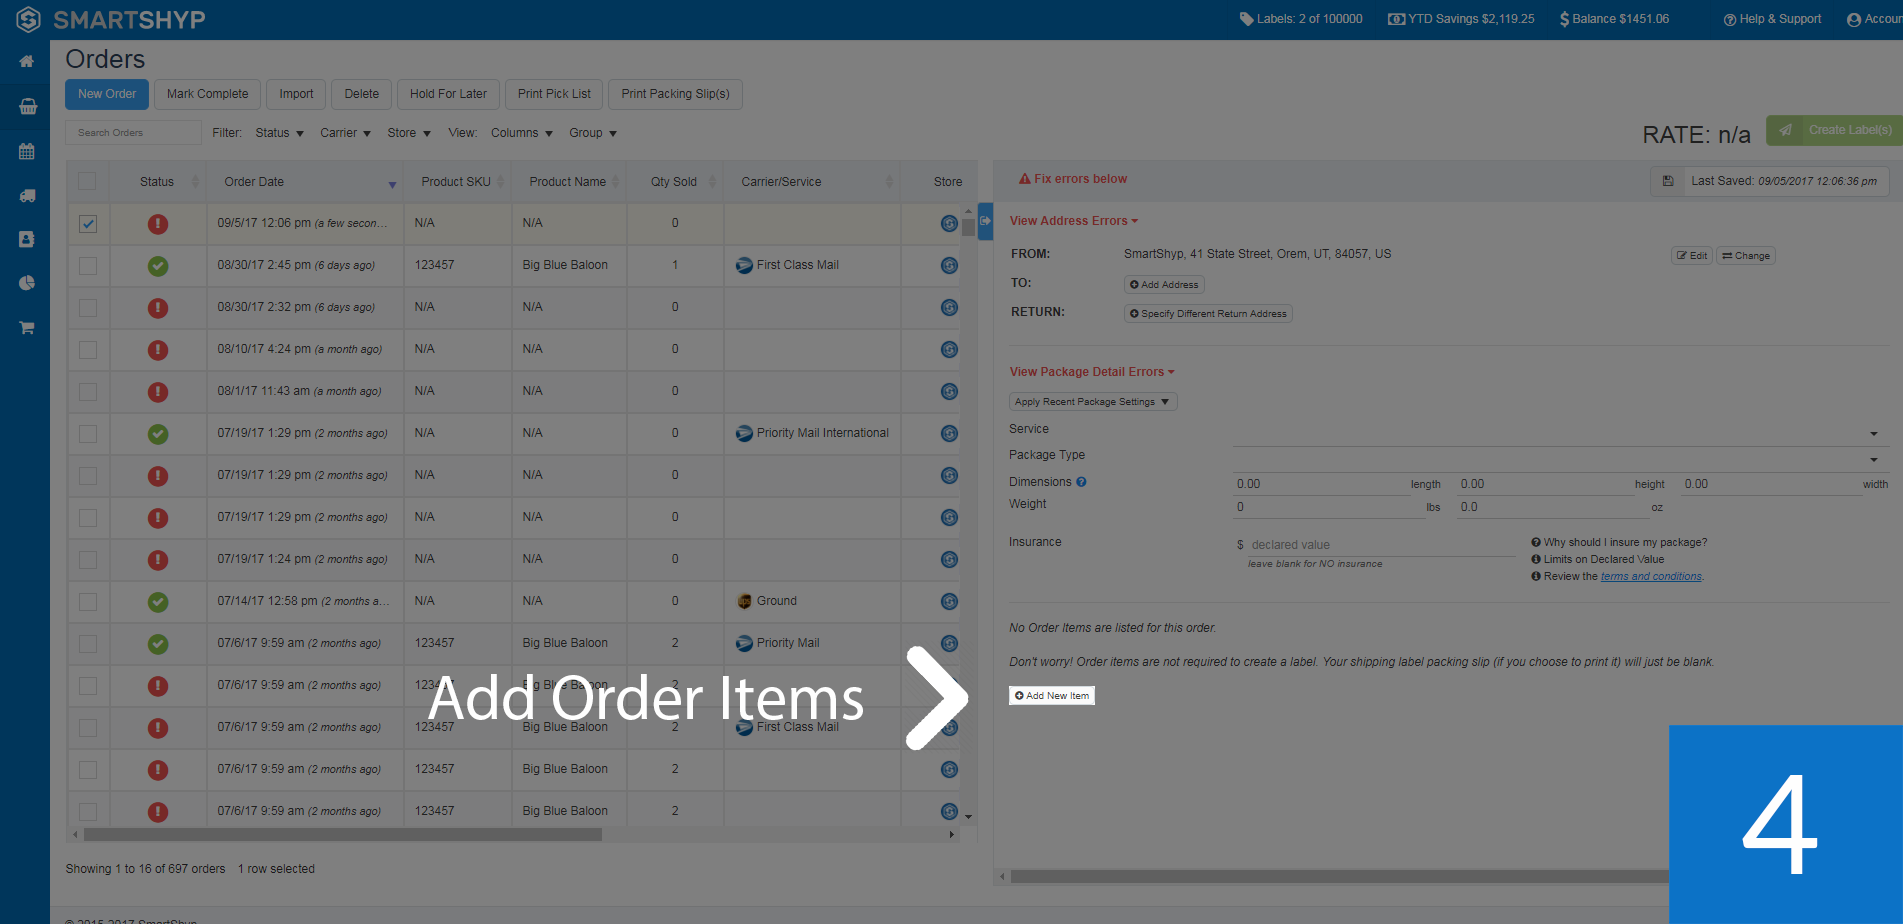Click the Labels tag icon in the header
Image resolution: width=1903 pixels, height=924 pixels.
(1246, 19)
